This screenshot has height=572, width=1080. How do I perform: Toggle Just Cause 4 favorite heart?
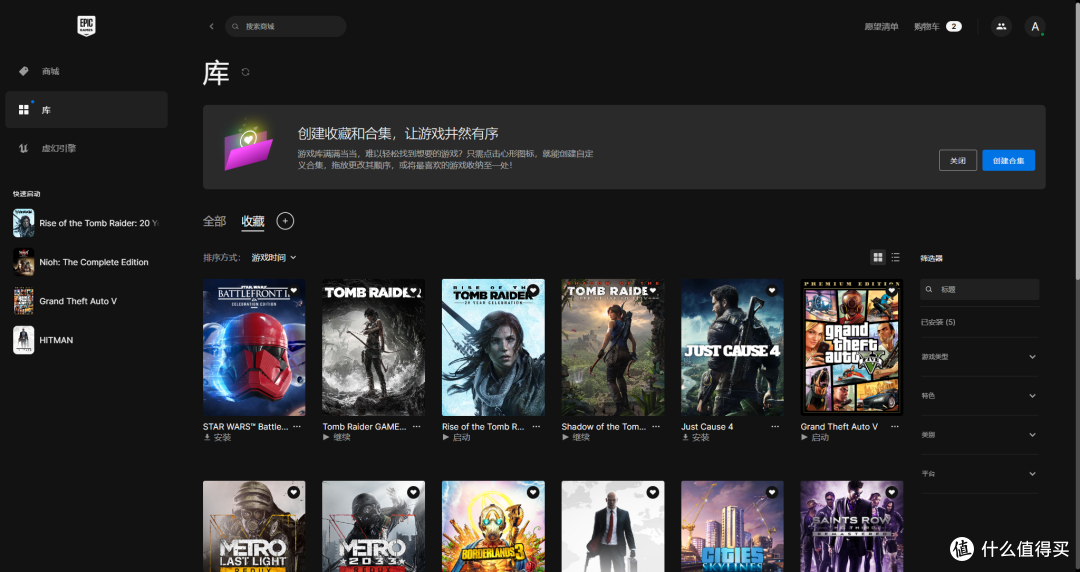click(771, 291)
